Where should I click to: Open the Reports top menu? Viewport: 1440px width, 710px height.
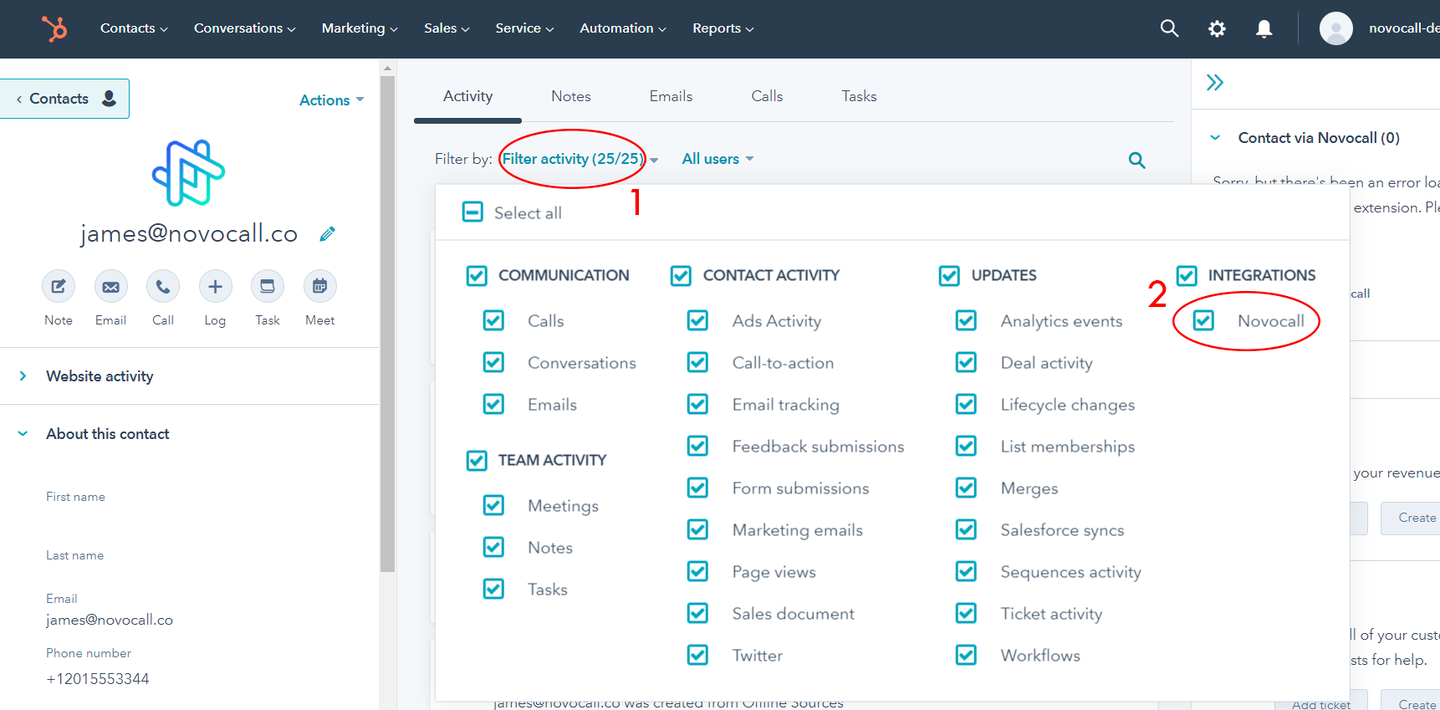(x=723, y=29)
